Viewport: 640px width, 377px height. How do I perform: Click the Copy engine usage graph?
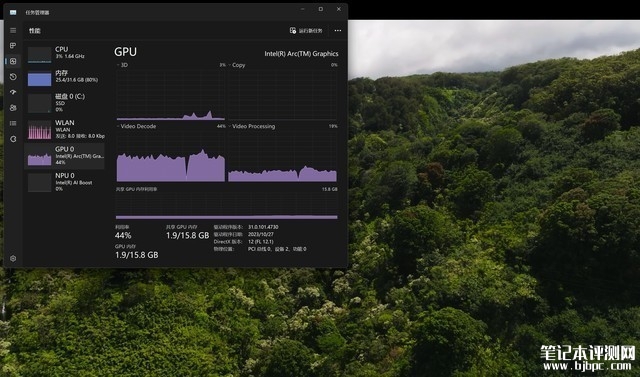(282, 94)
